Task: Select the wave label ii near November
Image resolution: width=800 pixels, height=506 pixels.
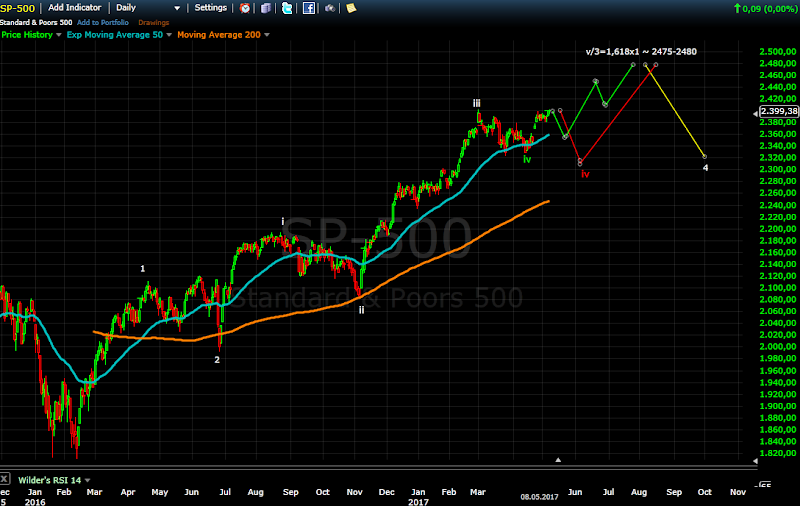Action: click(x=361, y=310)
